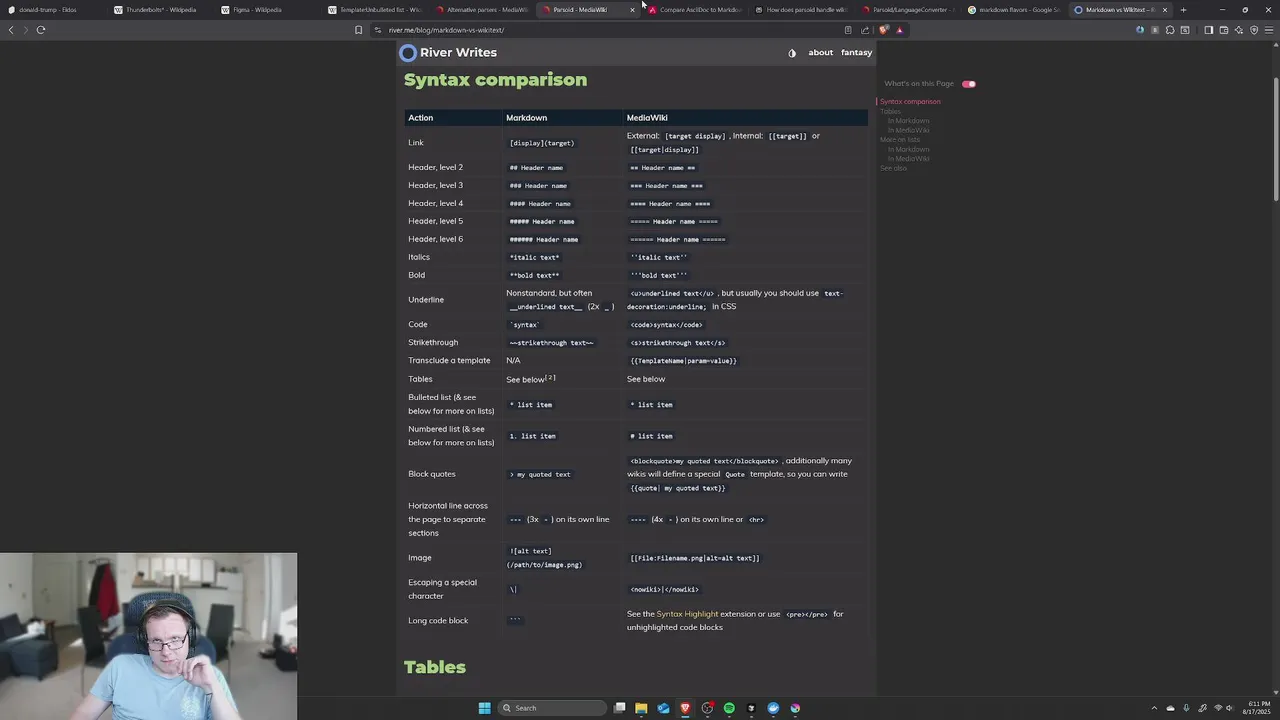Open the clock showing 6:11 PM
The width and height of the screenshot is (1280, 720).
1258,708
